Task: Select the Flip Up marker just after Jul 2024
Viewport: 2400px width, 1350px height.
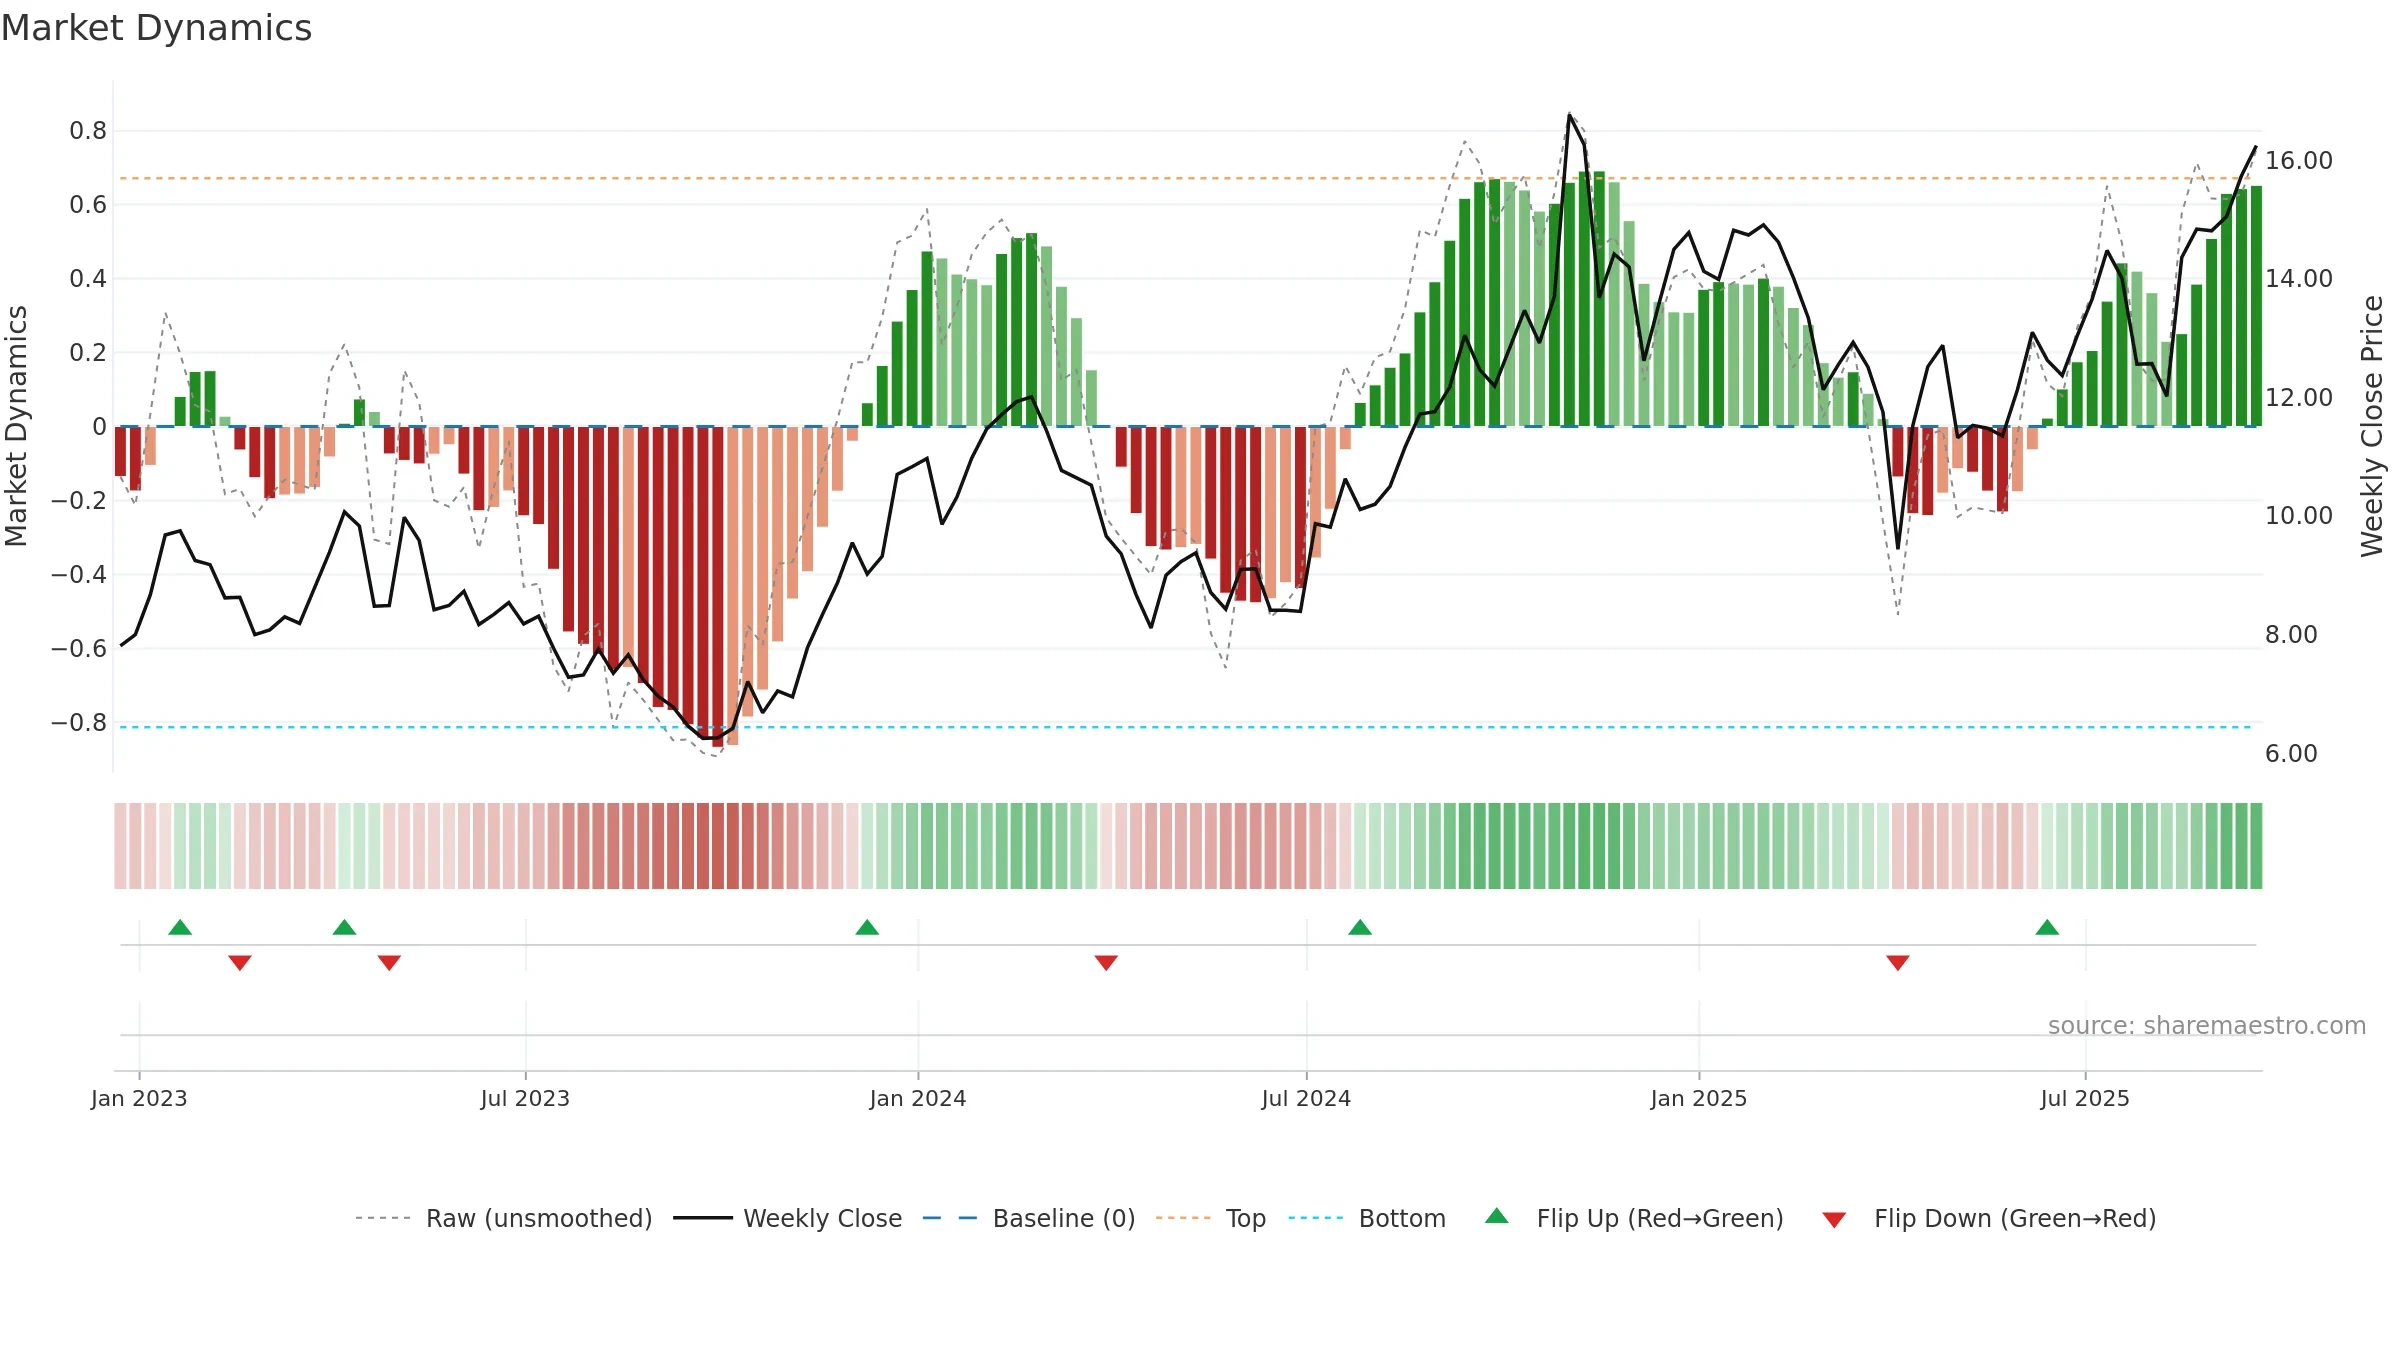Action: [x=1360, y=927]
